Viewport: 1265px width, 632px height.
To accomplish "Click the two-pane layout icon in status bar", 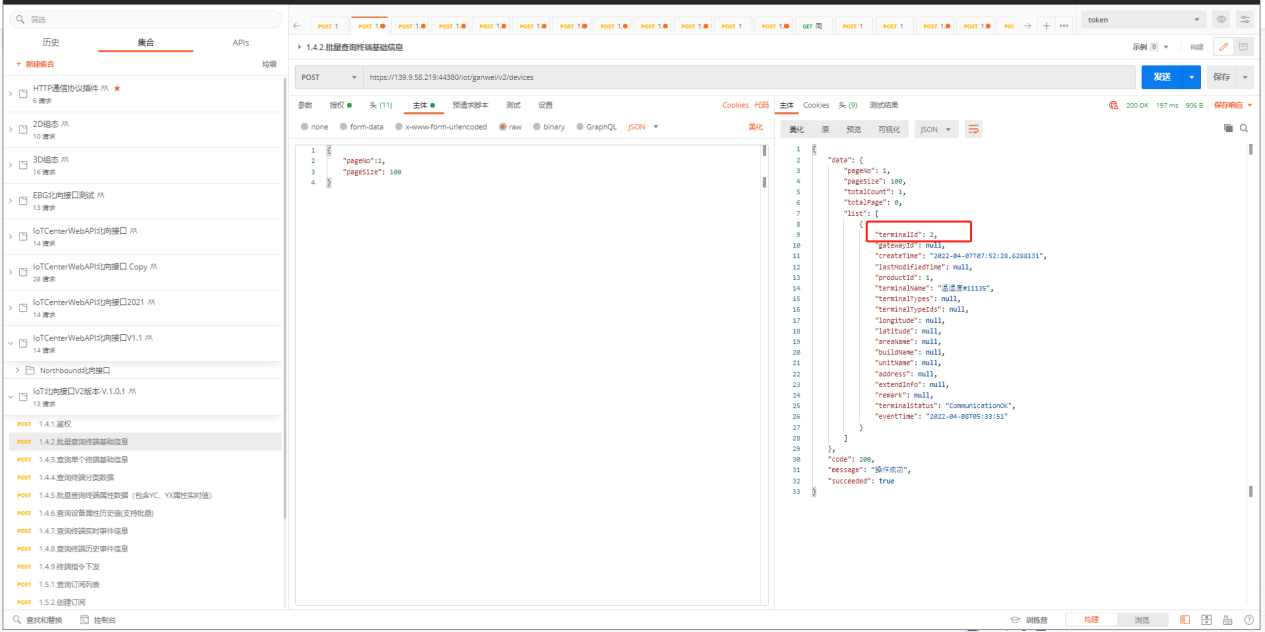I will 1204,620.
